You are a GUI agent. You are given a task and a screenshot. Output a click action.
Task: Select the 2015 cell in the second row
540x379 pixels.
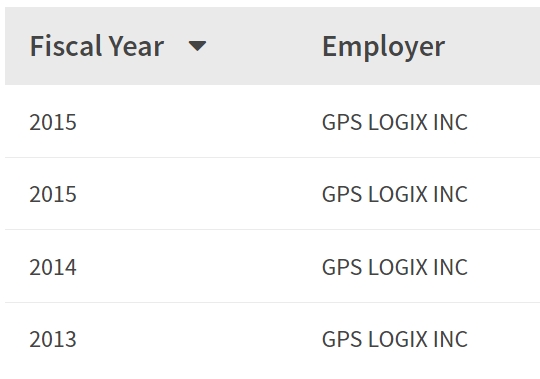click(x=53, y=194)
